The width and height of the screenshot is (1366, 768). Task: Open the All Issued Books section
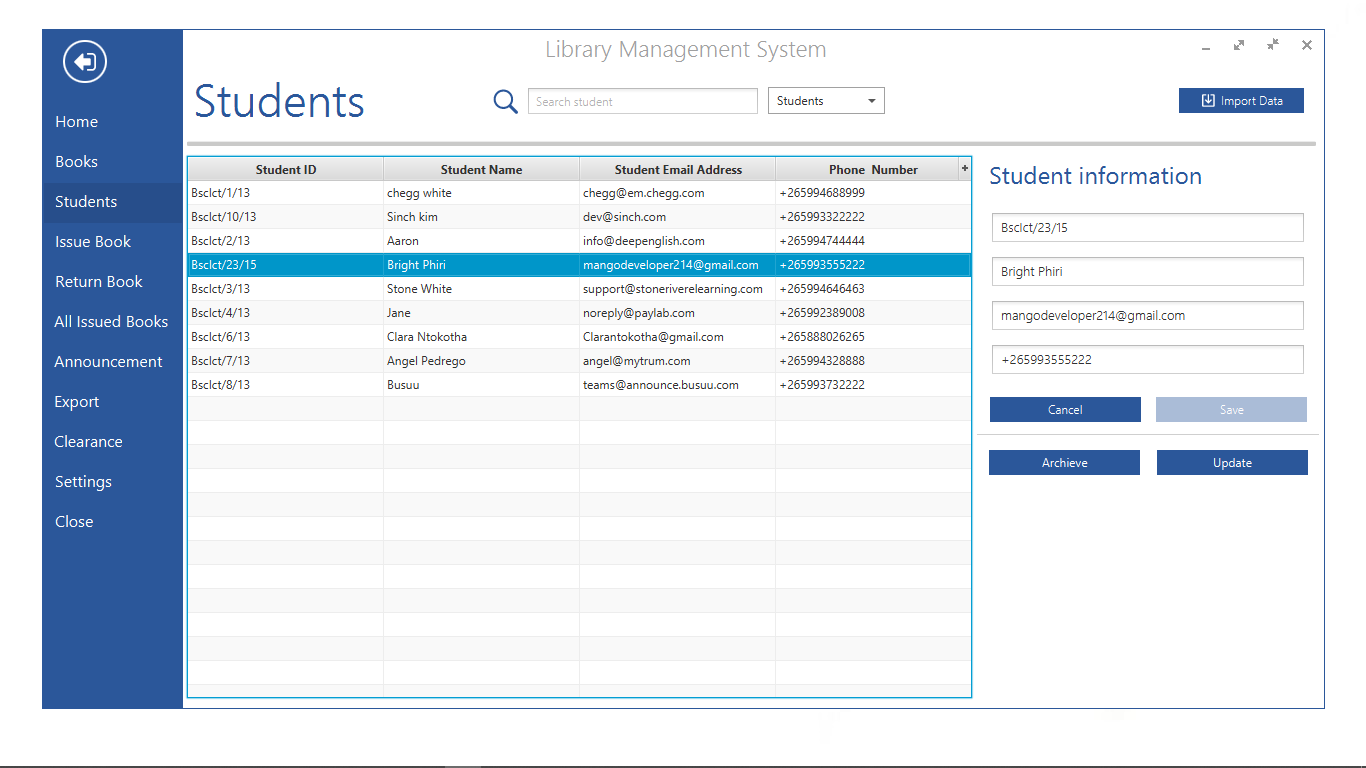(x=110, y=321)
